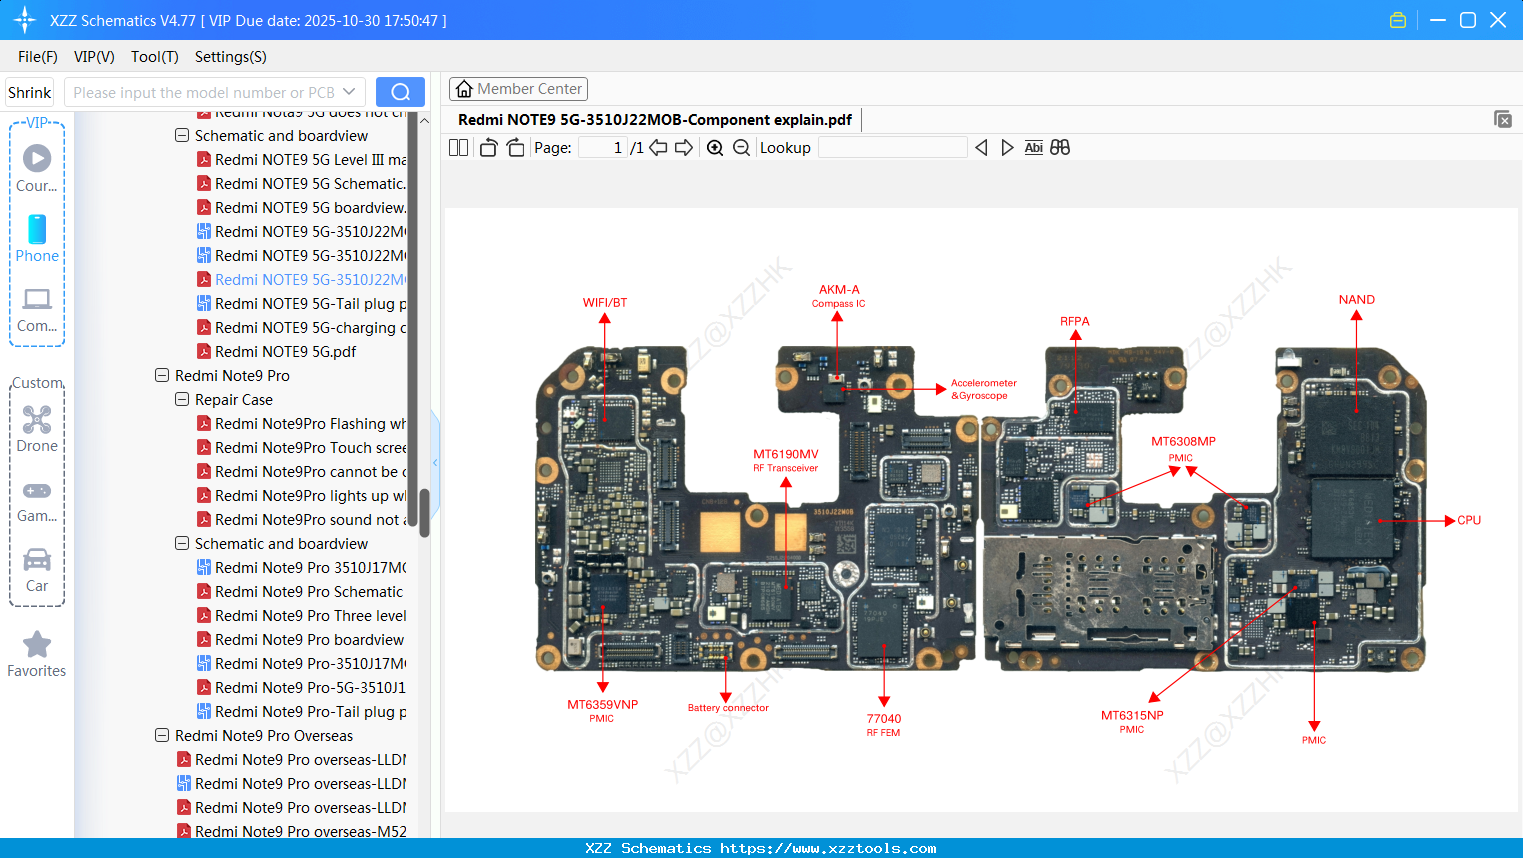Screen dimensions: 1523x858
Task: Collapse Schematic and boardview under Redmi Note9 Pro
Action: (x=182, y=544)
